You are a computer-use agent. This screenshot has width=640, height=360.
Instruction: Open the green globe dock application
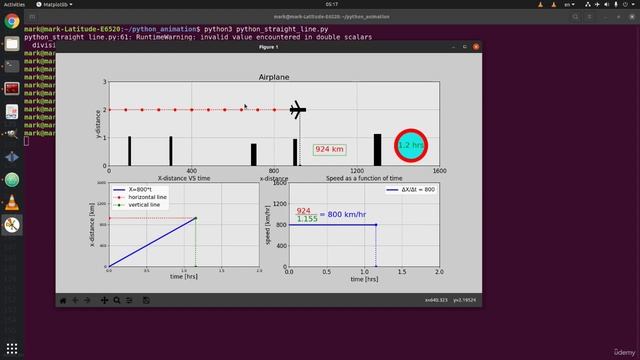(12, 180)
